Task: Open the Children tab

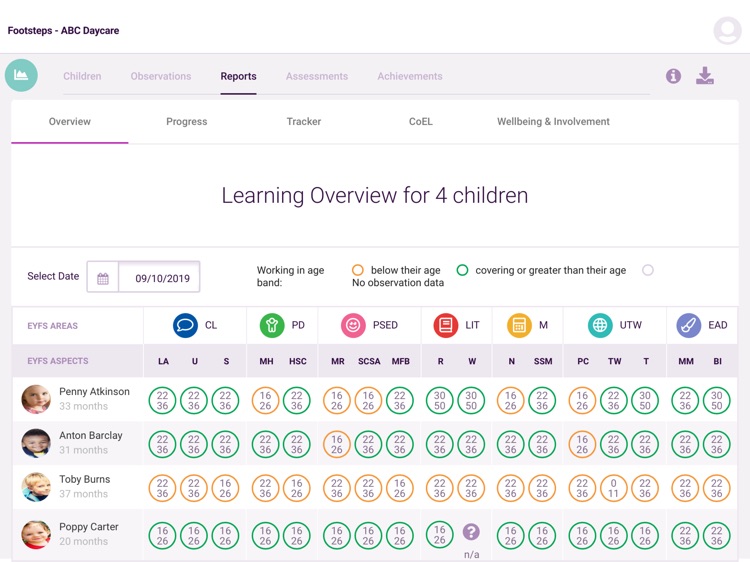Action: pyautogui.click(x=82, y=77)
